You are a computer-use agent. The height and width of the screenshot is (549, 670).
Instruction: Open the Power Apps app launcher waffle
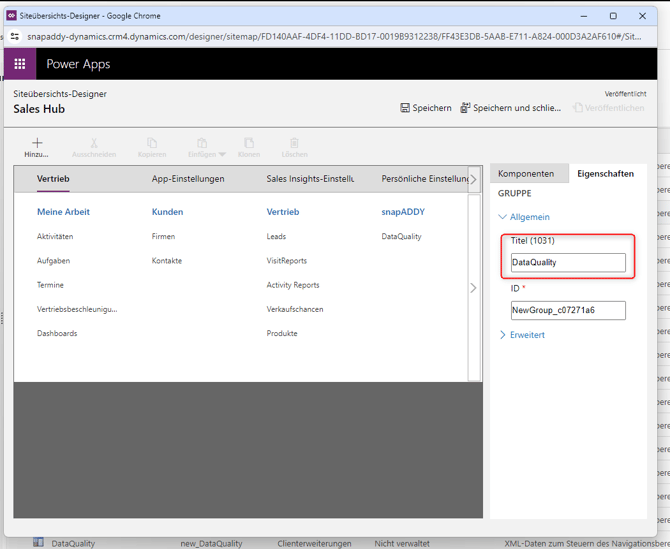coord(20,64)
